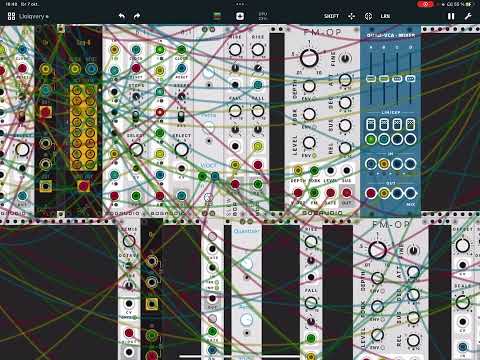Click the upper FM-OP DEC knob
The image size is (480, 360).
click(345, 103)
